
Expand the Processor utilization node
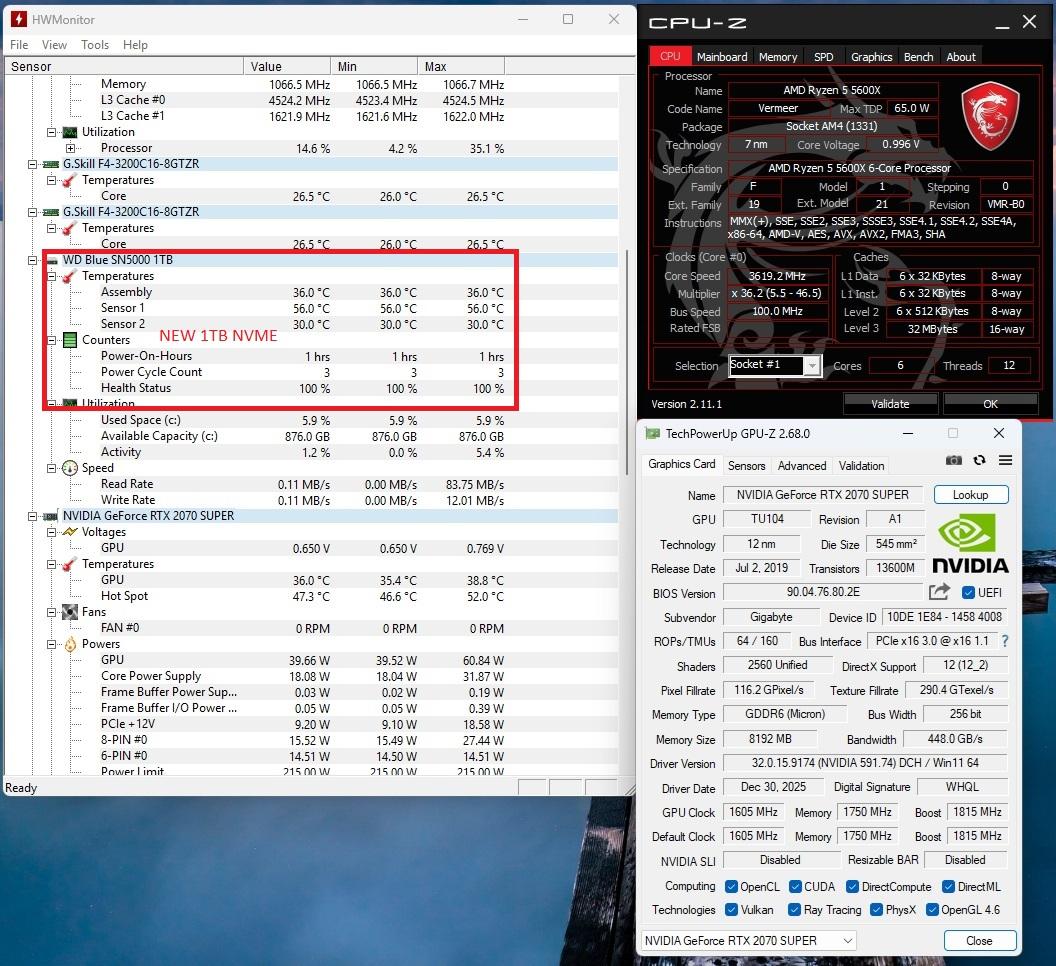coord(70,148)
